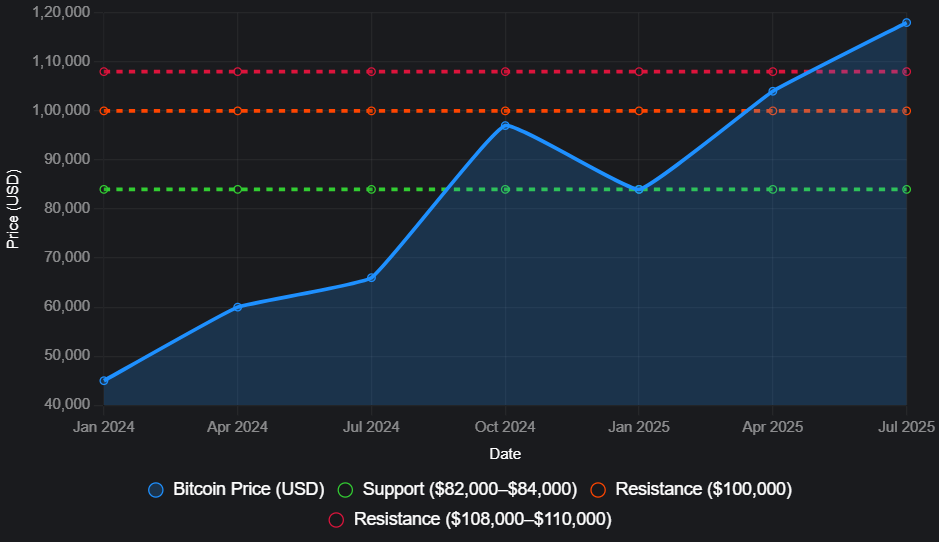Click the red $108,000 resistance marker at Apr 2024

[237, 72]
